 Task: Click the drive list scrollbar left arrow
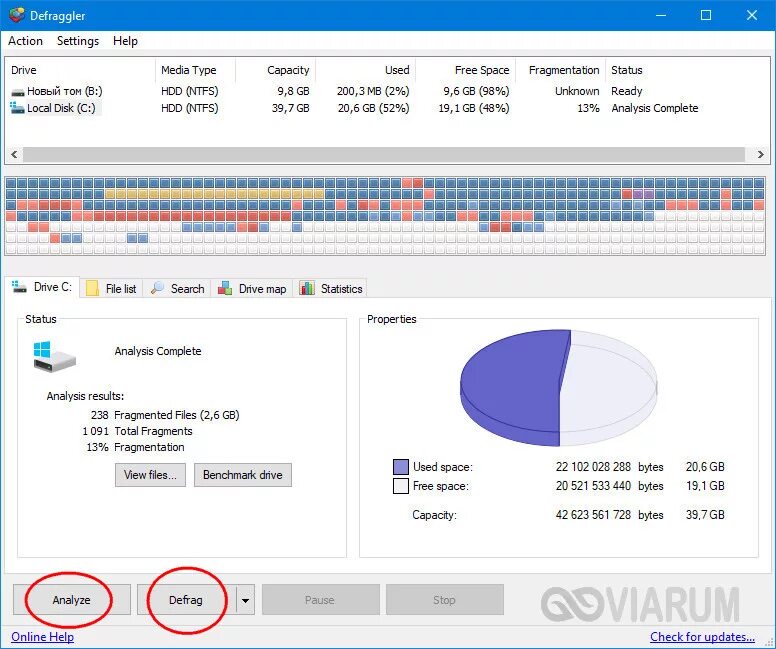[14, 154]
